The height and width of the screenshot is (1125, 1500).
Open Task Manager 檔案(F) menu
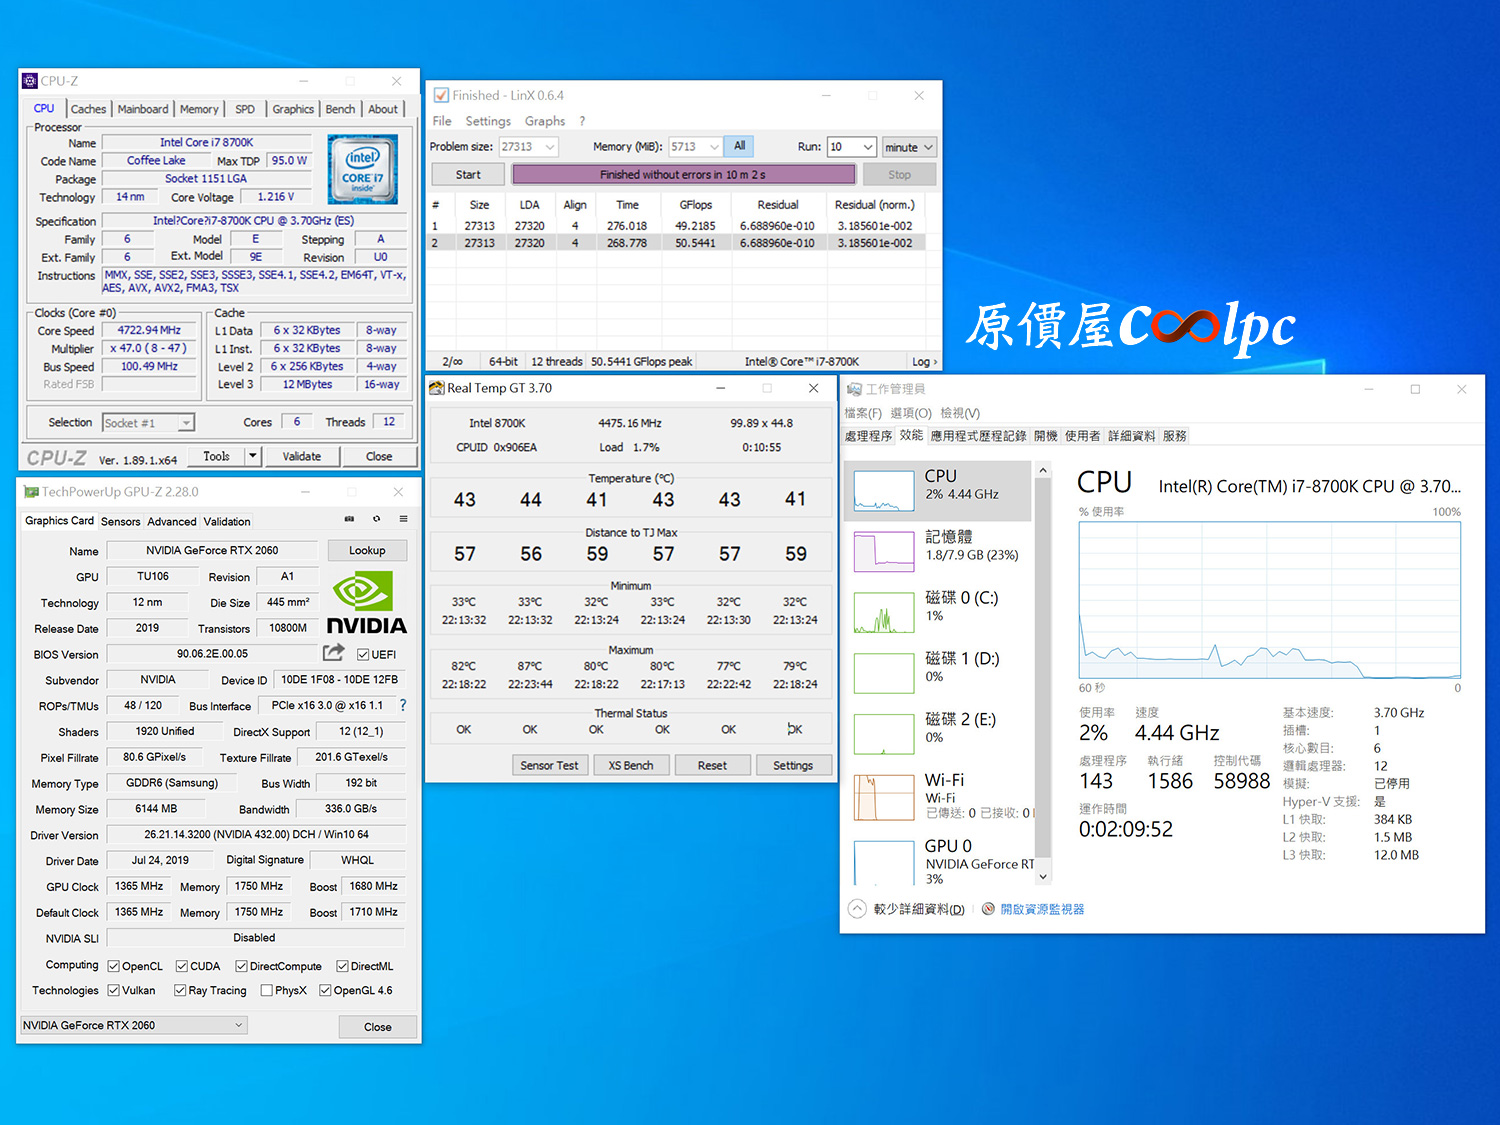(863, 413)
